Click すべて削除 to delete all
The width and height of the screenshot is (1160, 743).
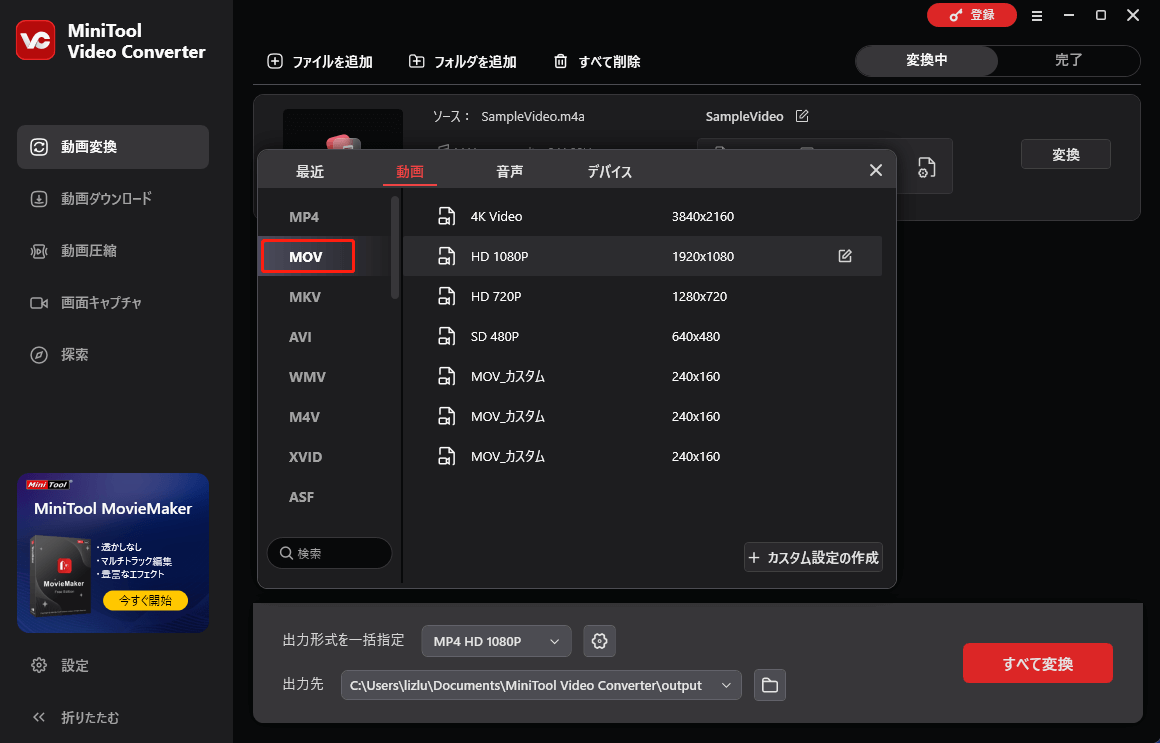597,61
